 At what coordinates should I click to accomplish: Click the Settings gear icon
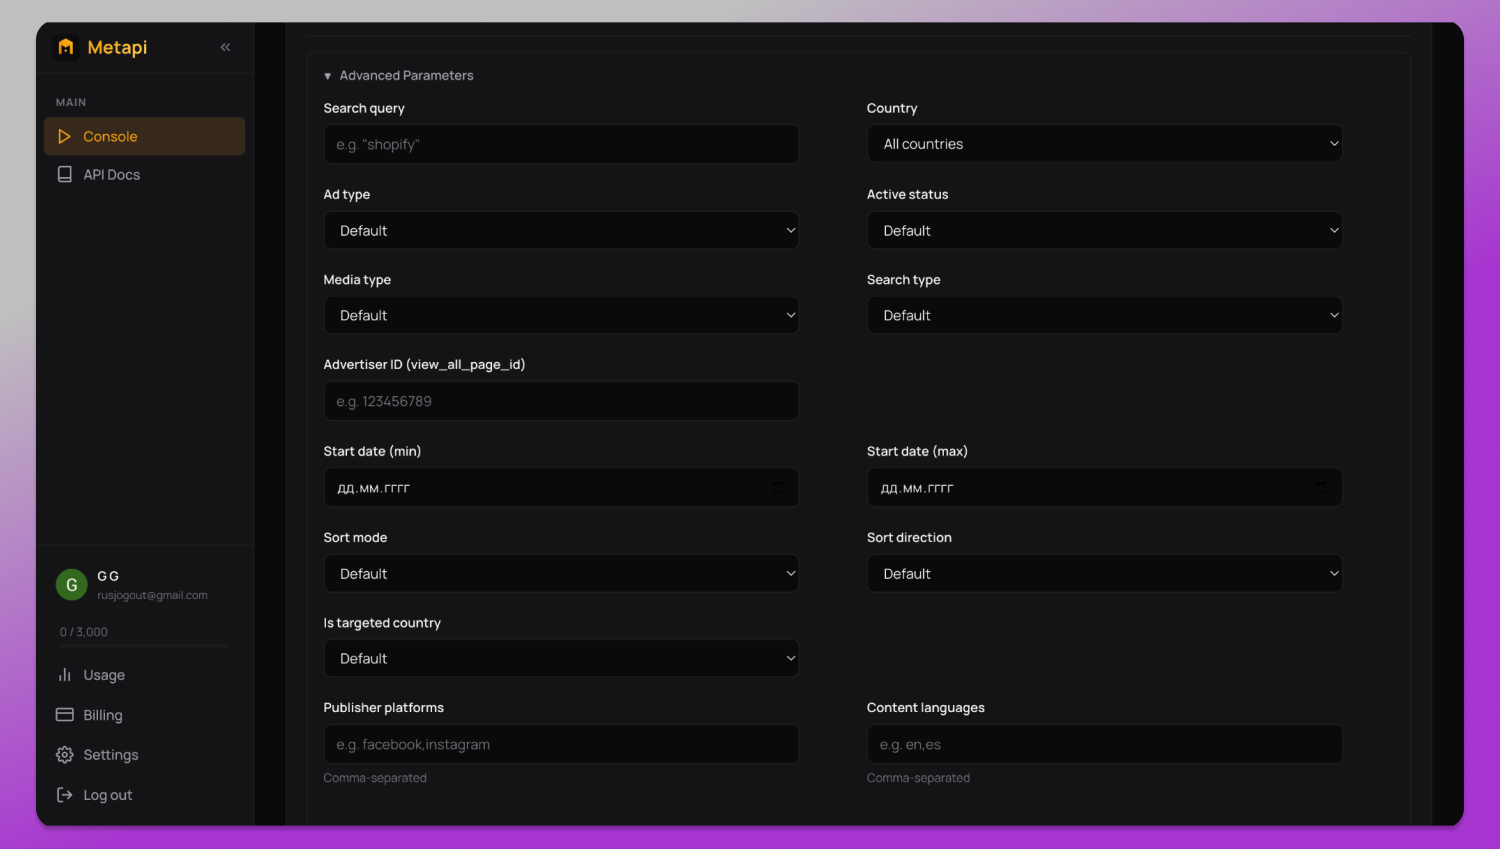65,755
